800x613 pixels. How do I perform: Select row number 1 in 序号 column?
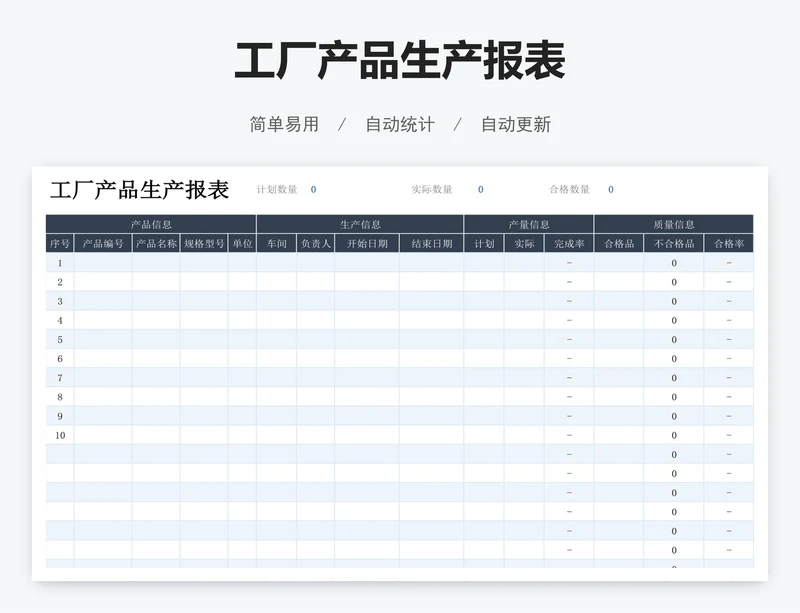click(60, 263)
